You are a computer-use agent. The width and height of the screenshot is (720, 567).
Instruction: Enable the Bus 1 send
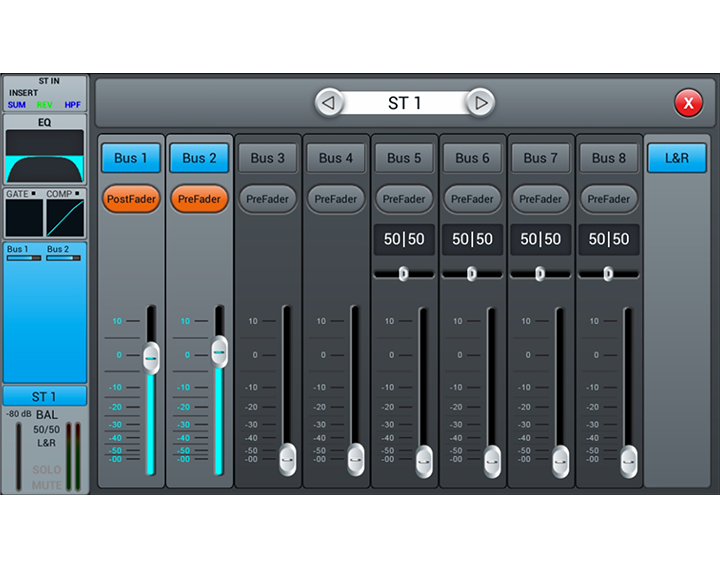click(x=131, y=158)
